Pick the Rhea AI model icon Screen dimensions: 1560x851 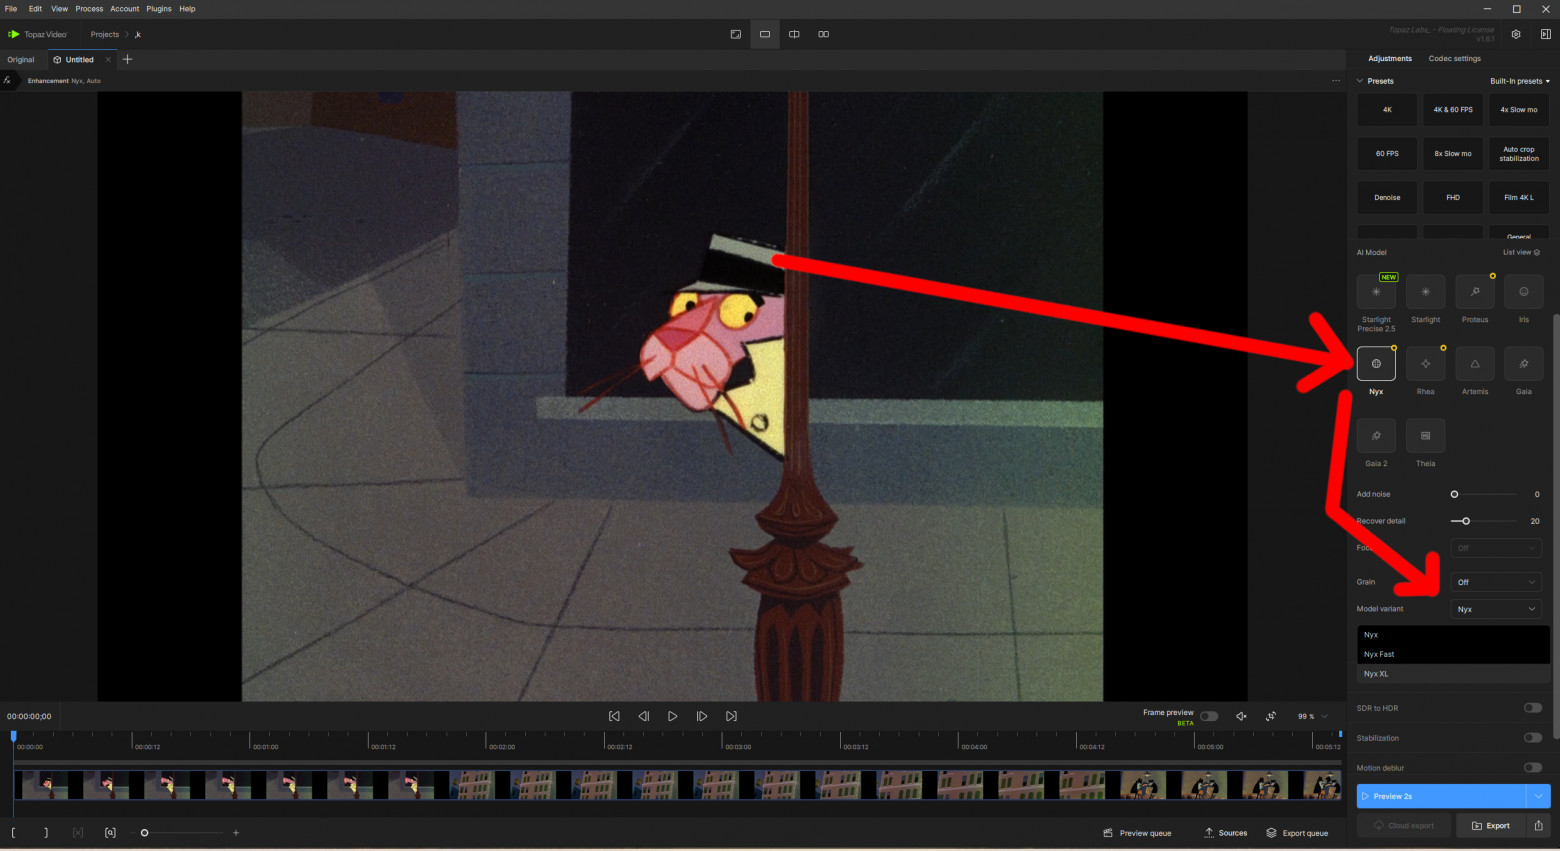[x=1425, y=364]
